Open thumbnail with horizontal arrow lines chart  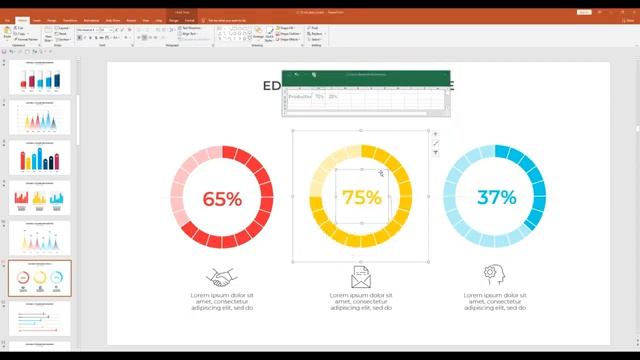click(40, 319)
